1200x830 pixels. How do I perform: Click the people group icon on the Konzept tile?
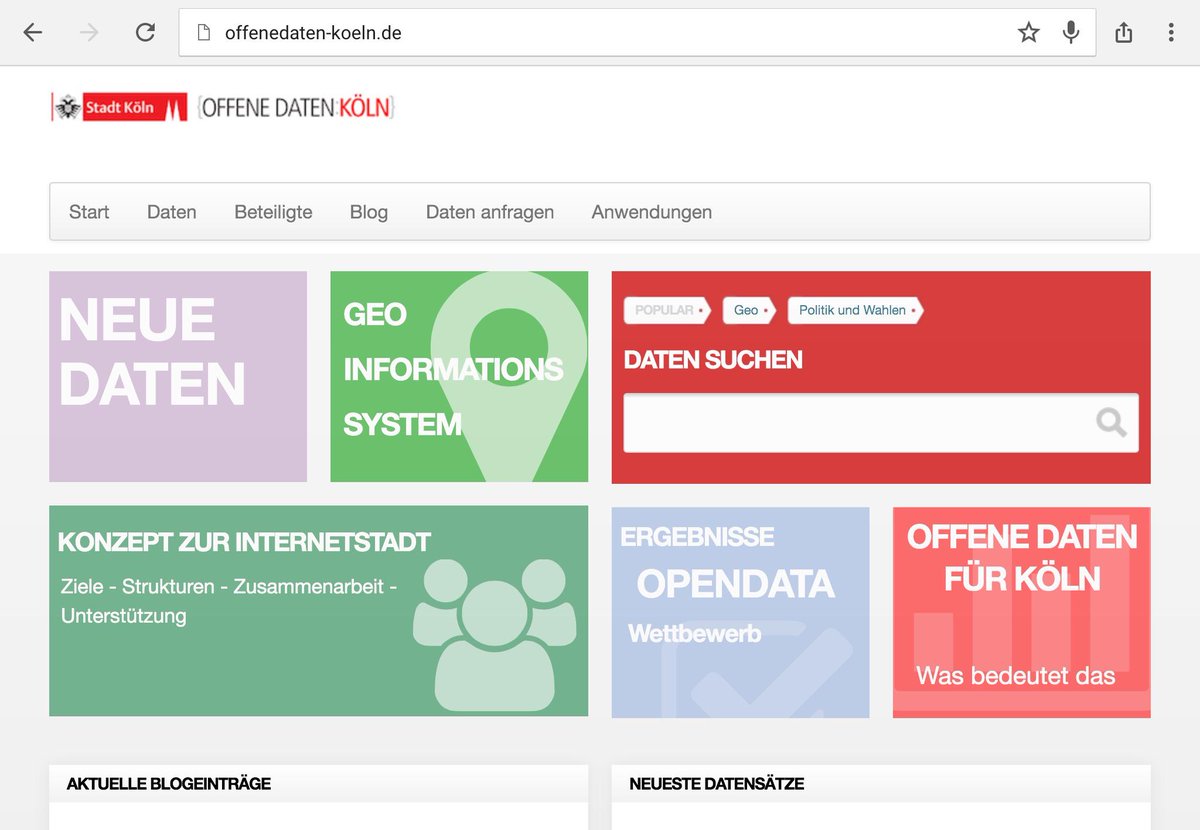tap(495, 634)
